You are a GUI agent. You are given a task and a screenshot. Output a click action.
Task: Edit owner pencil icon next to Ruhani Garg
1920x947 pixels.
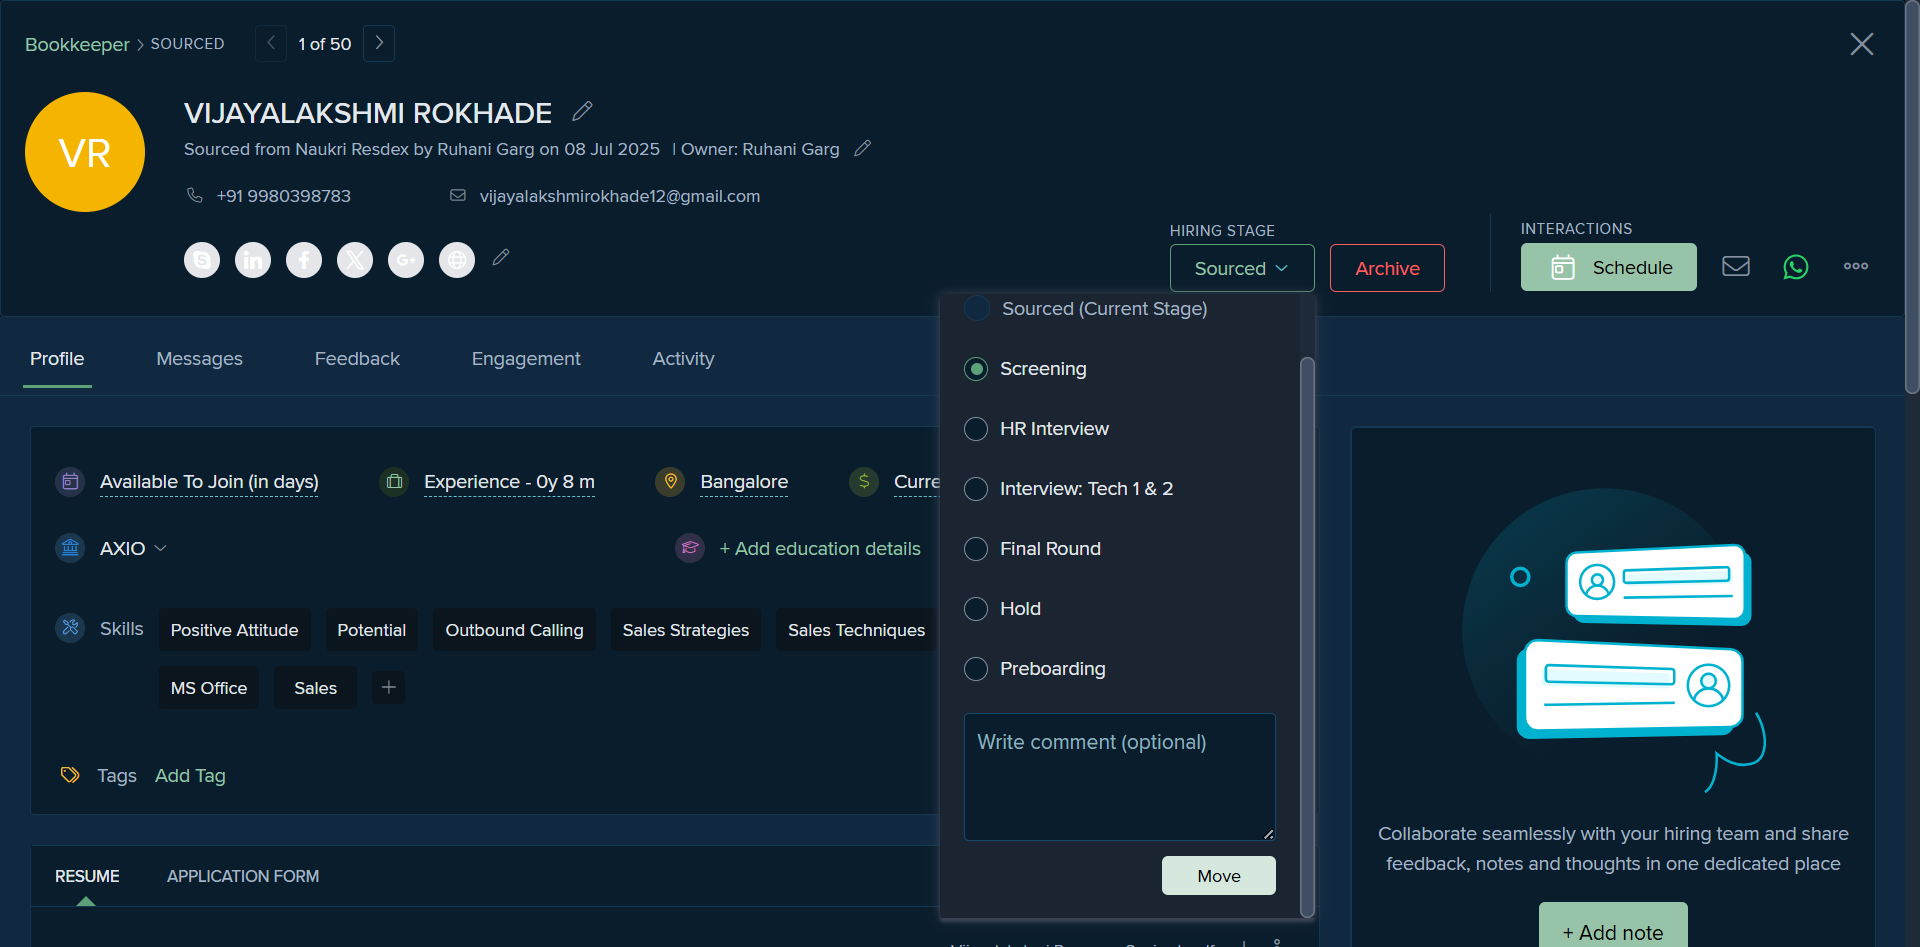coord(862,148)
